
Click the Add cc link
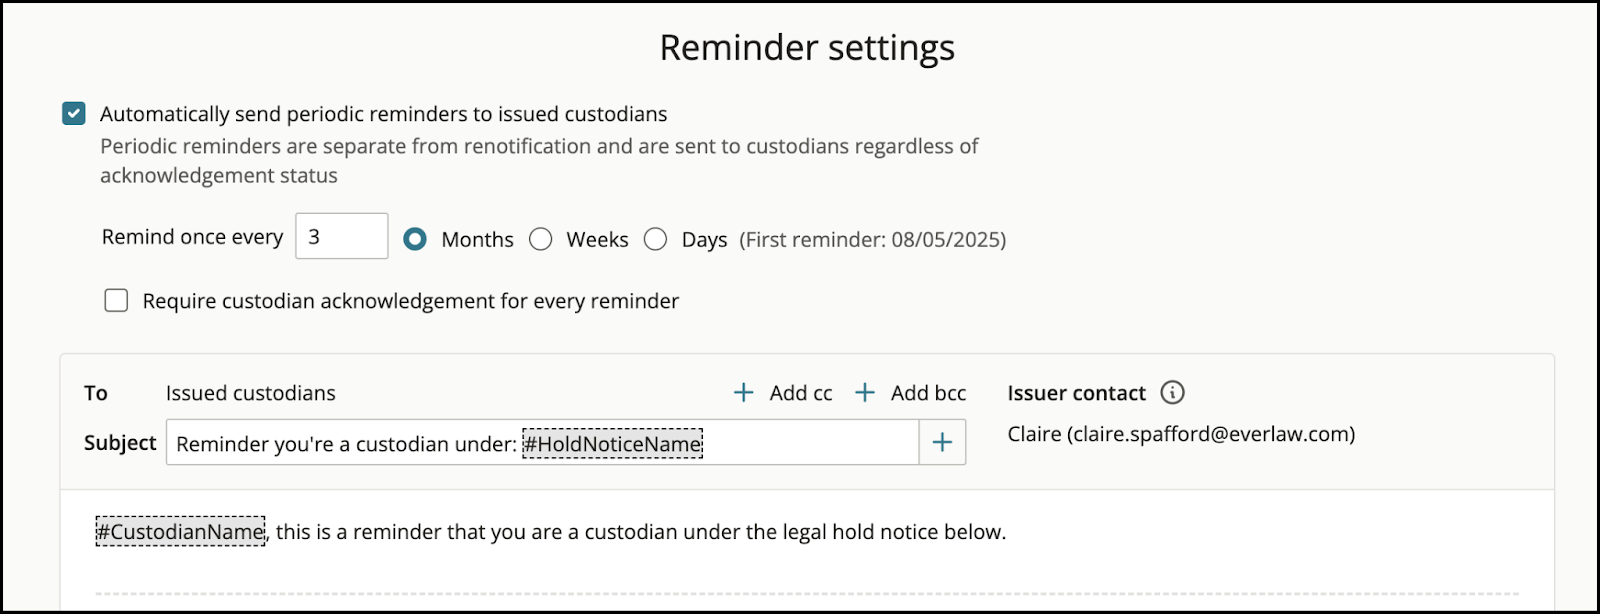801,393
